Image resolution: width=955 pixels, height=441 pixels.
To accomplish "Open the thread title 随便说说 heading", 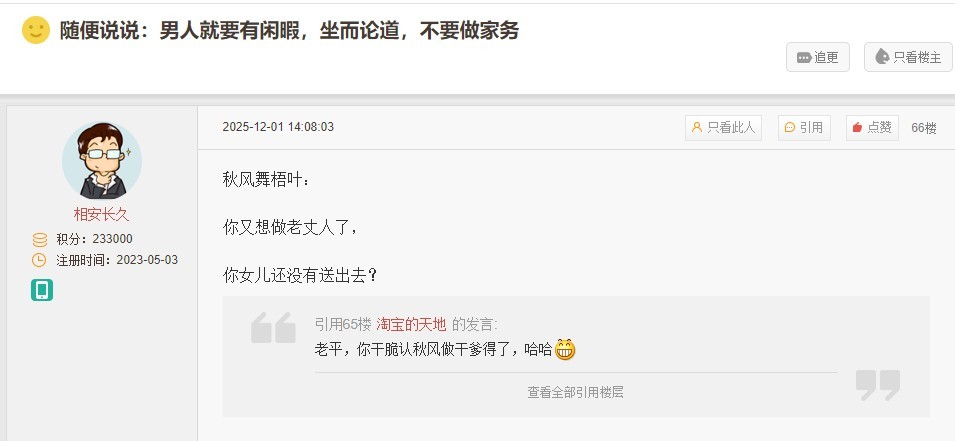I will tap(289, 30).
